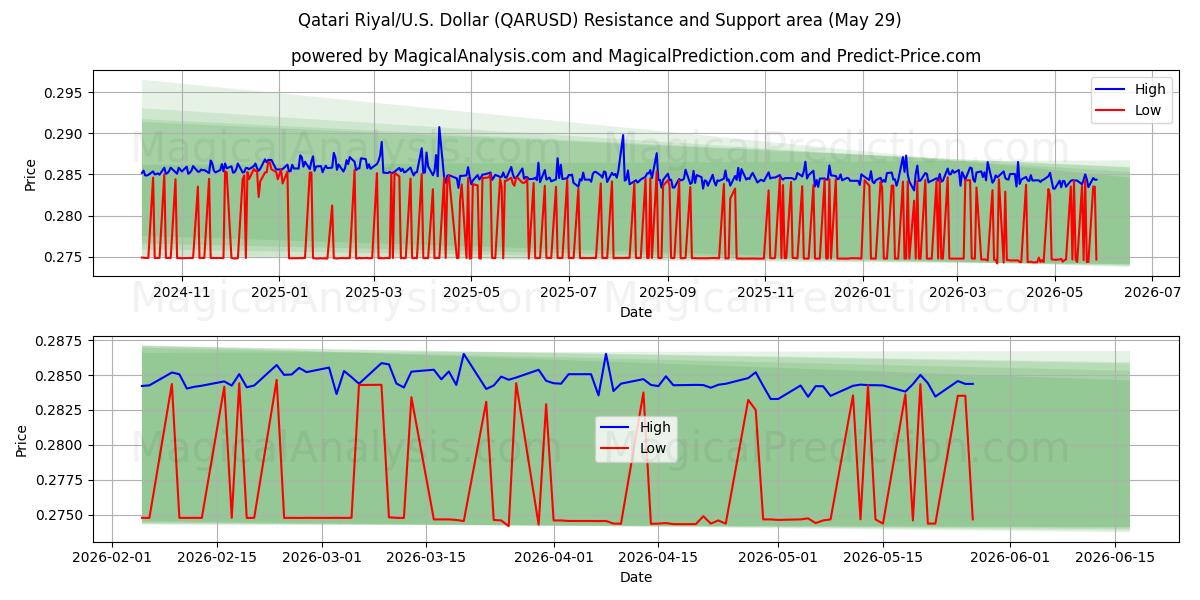Click 'High' in the top chart legend
Image resolution: width=1200 pixels, height=600 pixels.
coord(1150,89)
